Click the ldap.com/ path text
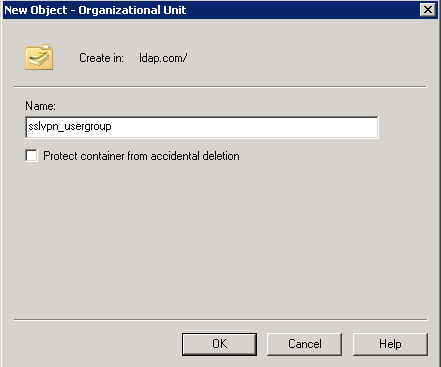Image resolution: width=441 pixels, height=367 pixels. [163, 58]
